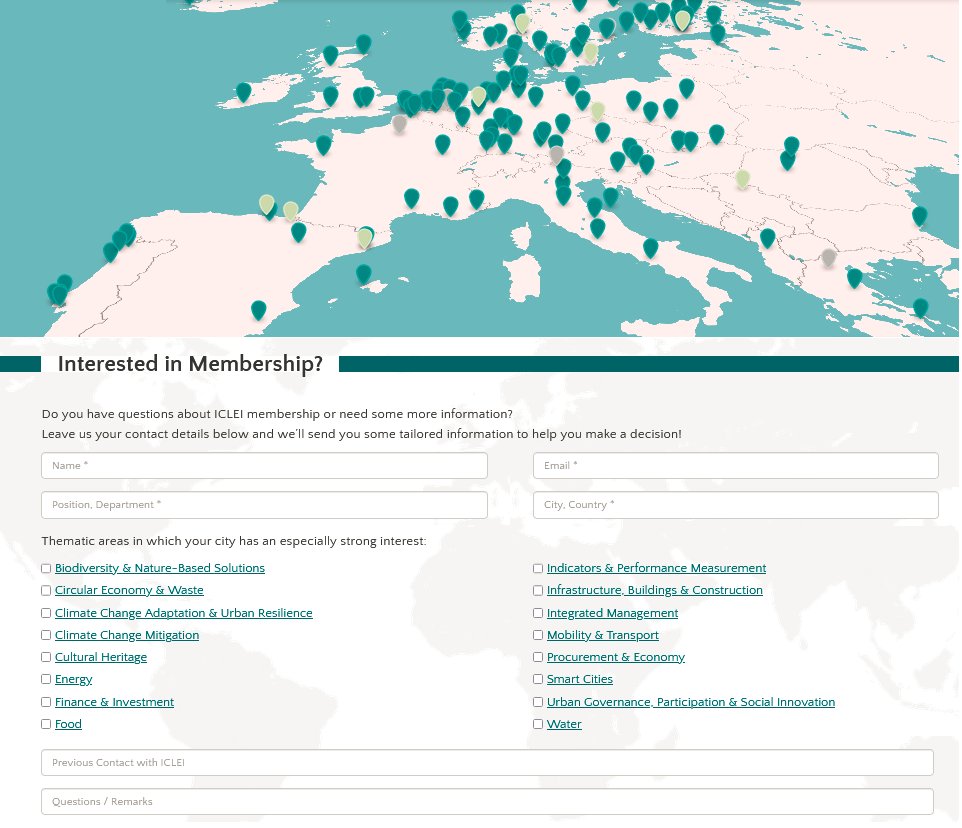Image resolution: width=962 pixels, height=828 pixels.
Task: Follow the Water topic link
Action: pos(564,724)
